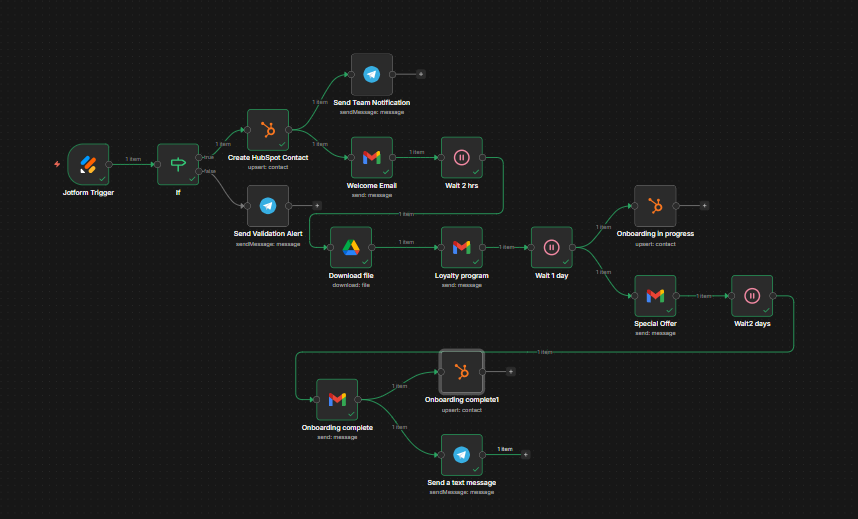The image size is (858, 519).
Task: Select the Welcome Email Gmail node
Action: 372,158
